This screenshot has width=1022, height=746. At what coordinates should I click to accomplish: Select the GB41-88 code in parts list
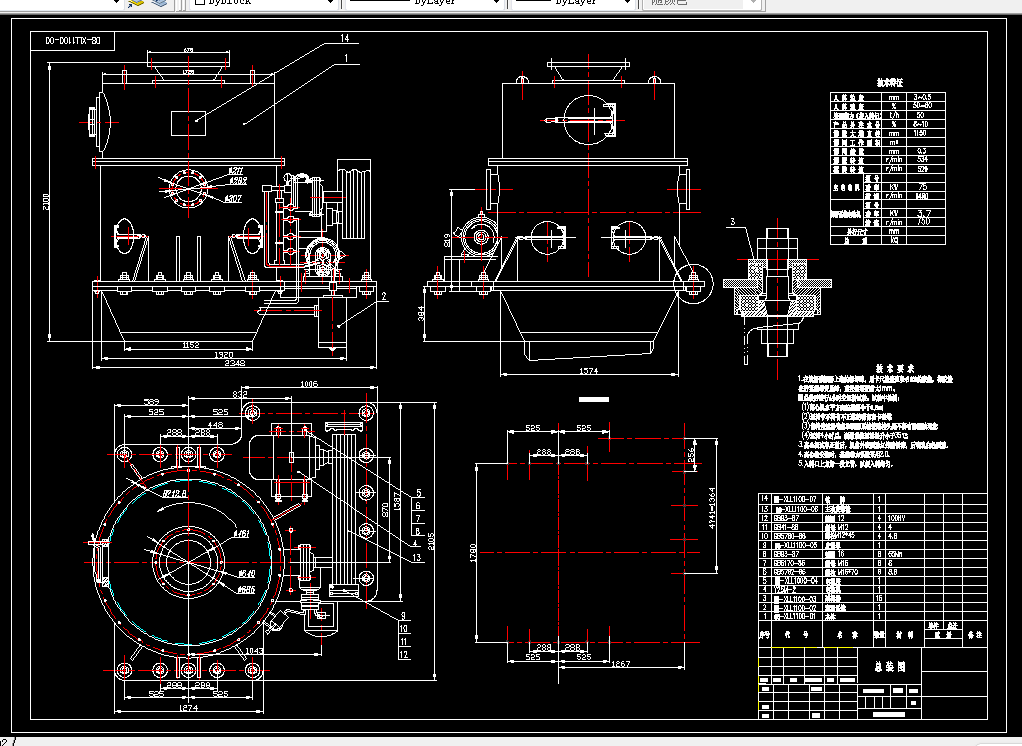point(785,527)
